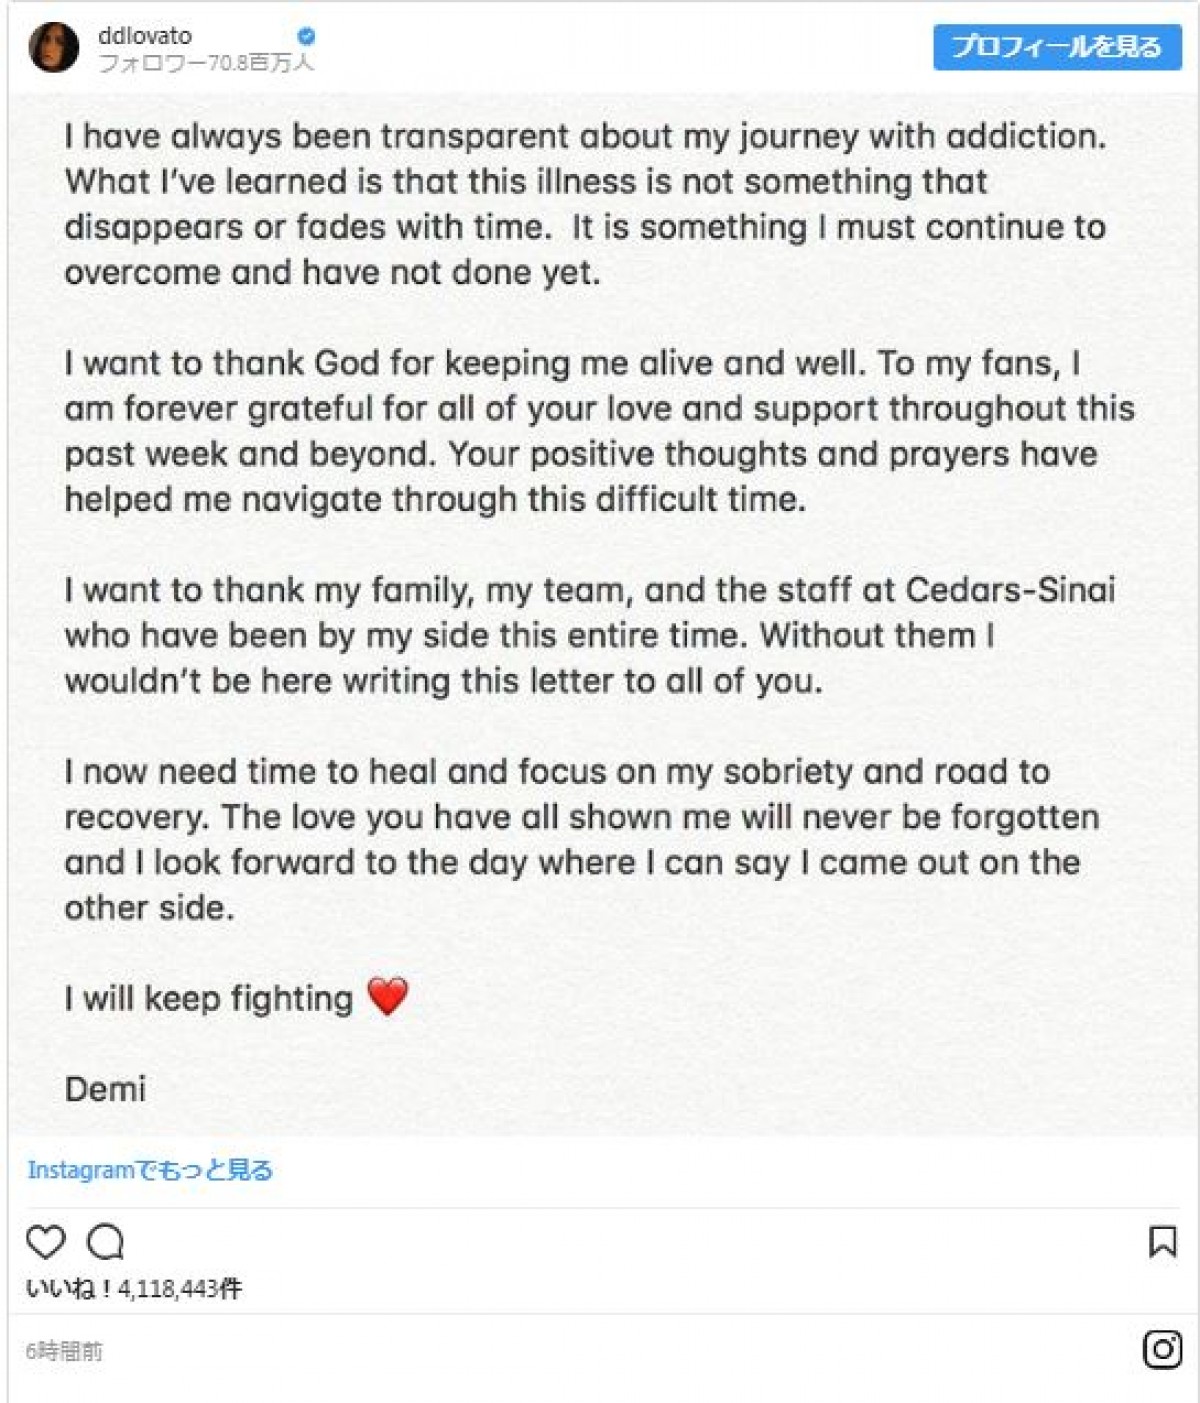Click the red heart emoji in letter
1200x1403 pixels.
pyautogui.click(x=387, y=996)
